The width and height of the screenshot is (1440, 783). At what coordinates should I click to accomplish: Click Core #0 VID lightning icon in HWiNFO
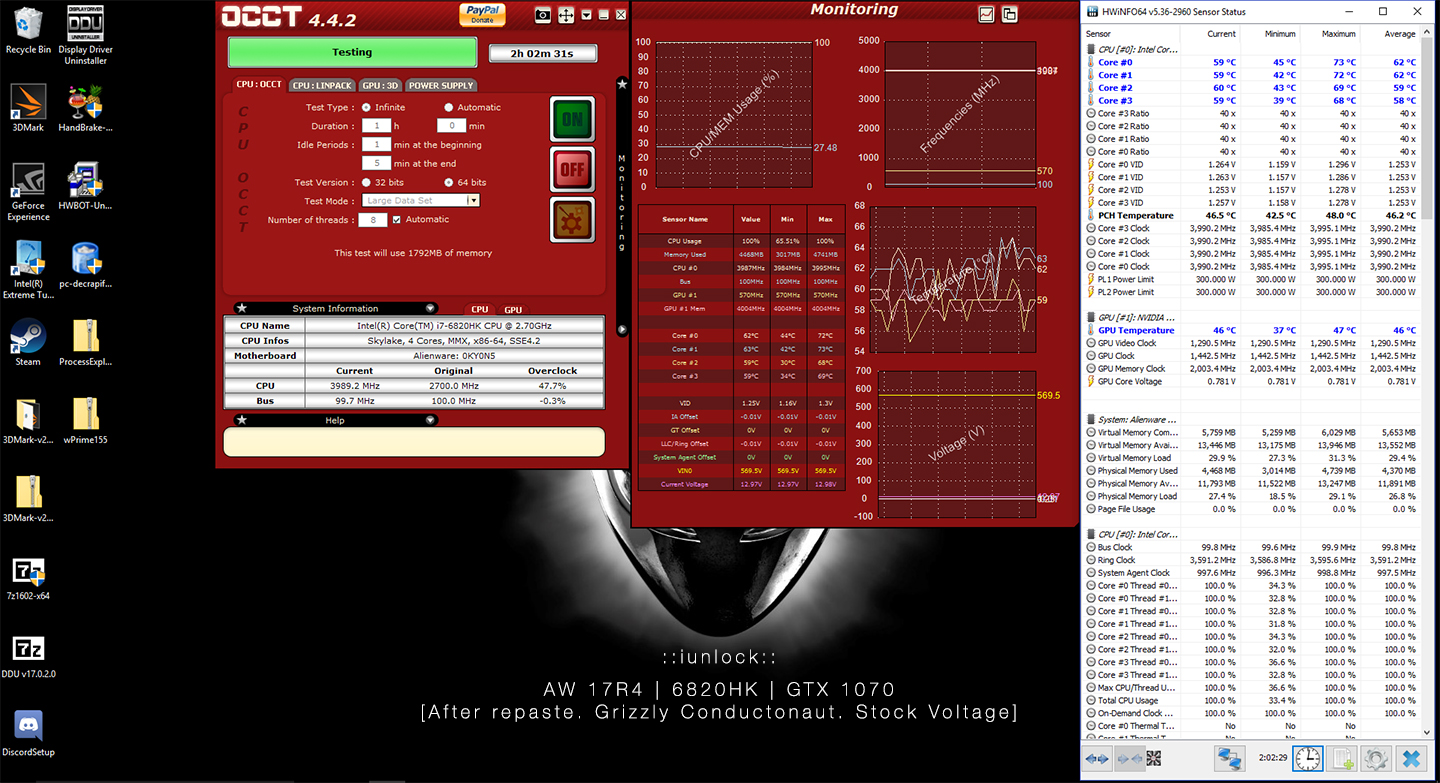1090,164
